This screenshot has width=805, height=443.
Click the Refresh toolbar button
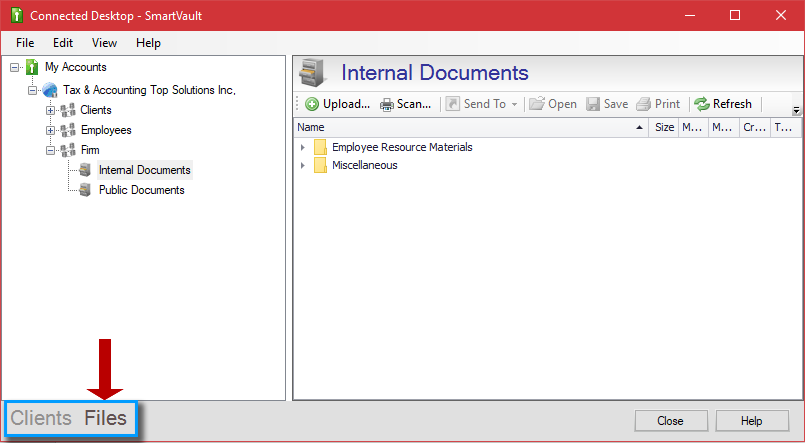coord(723,104)
